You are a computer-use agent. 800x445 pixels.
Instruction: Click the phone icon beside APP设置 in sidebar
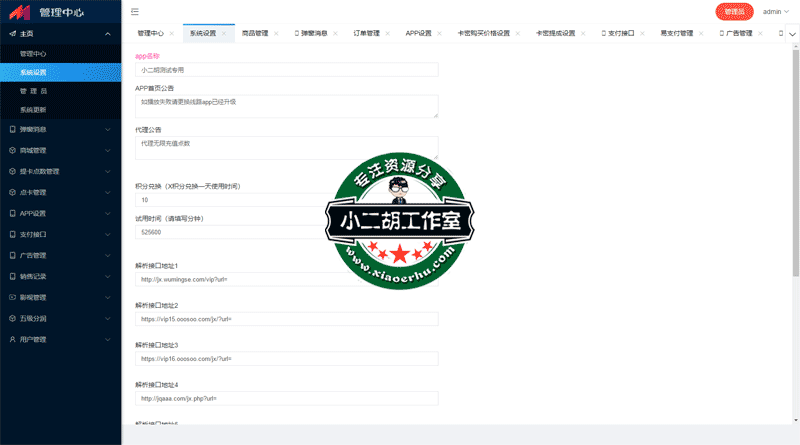[x=13, y=213]
